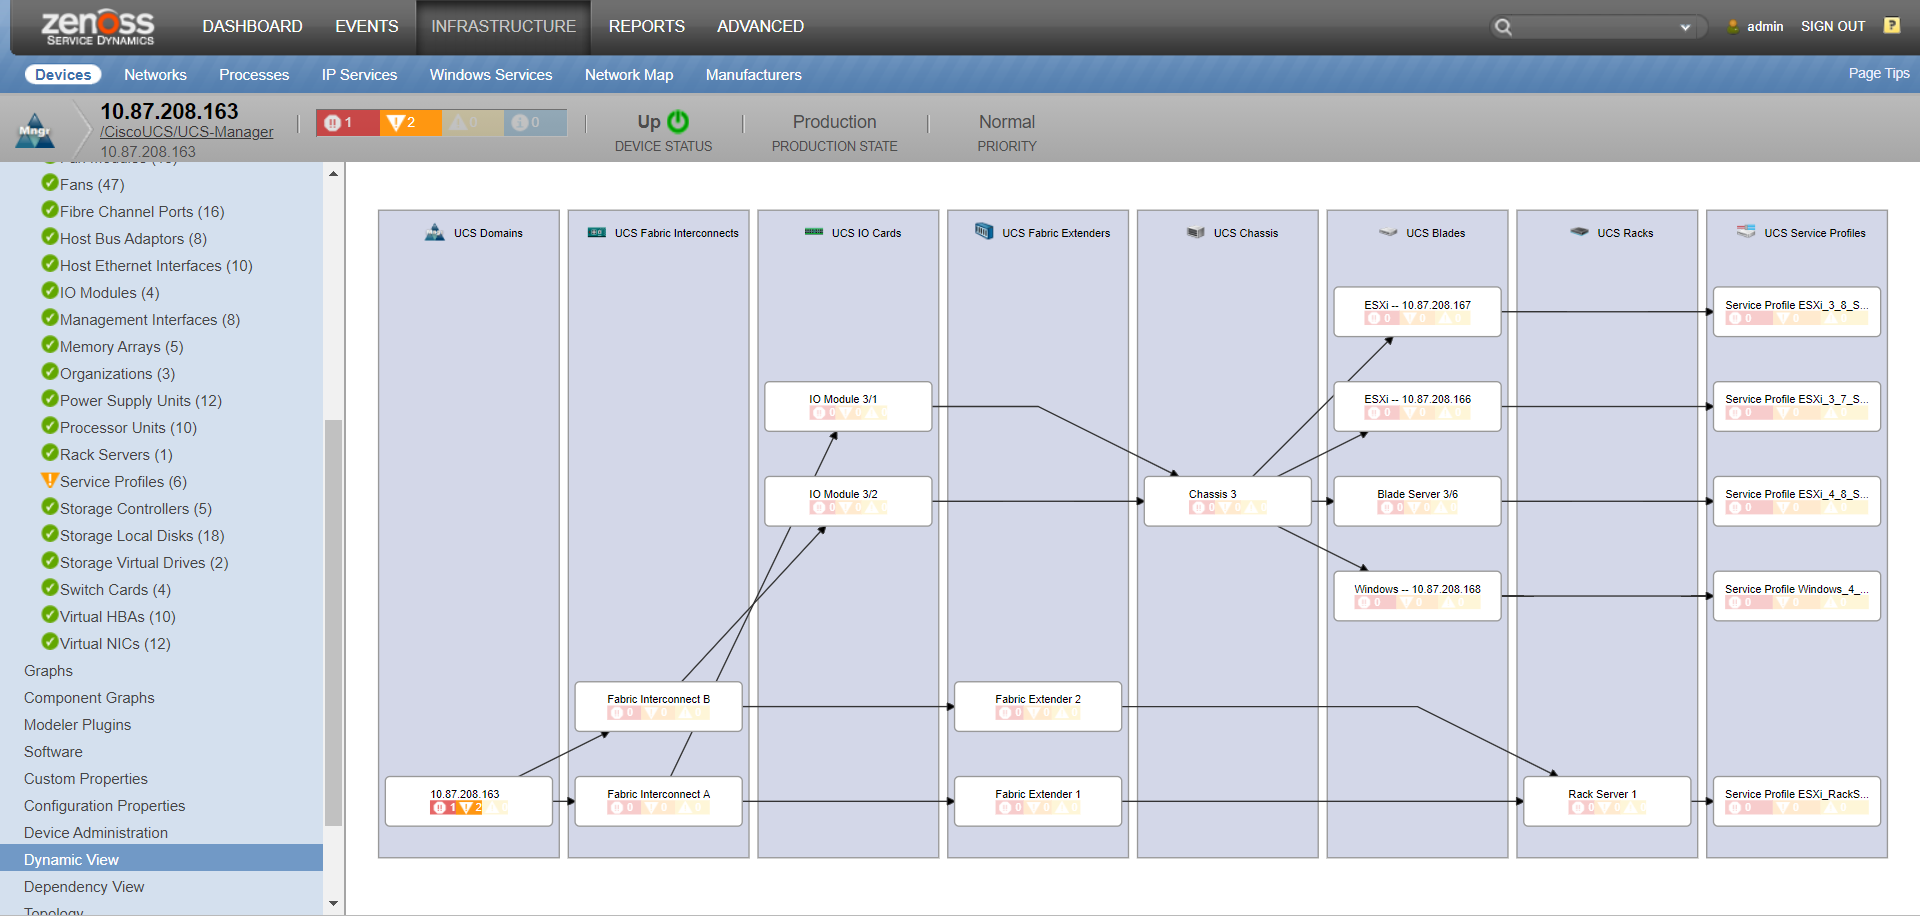Viewport: 1920px width, 916px height.
Task: Click the Virtual NICs status check icon
Action: [50, 641]
